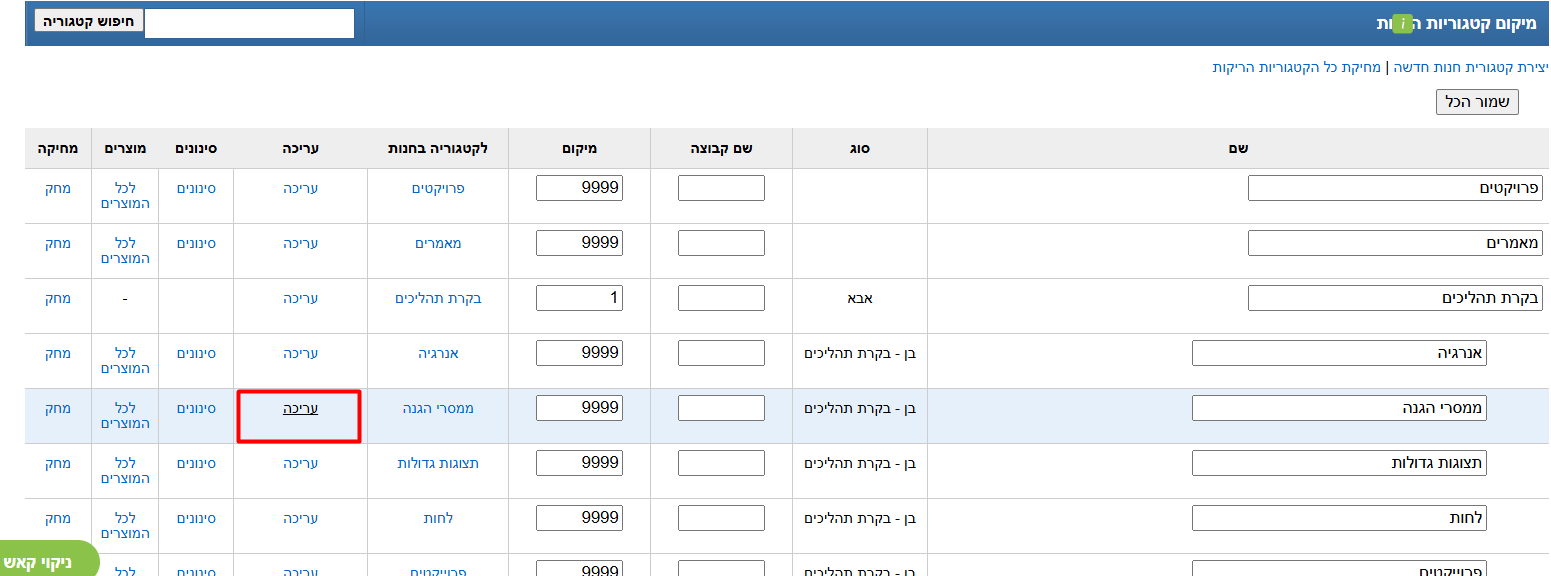This screenshot has width=1551, height=576.
Task: Open the אנרגיה store category link
Action: click(x=438, y=353)
